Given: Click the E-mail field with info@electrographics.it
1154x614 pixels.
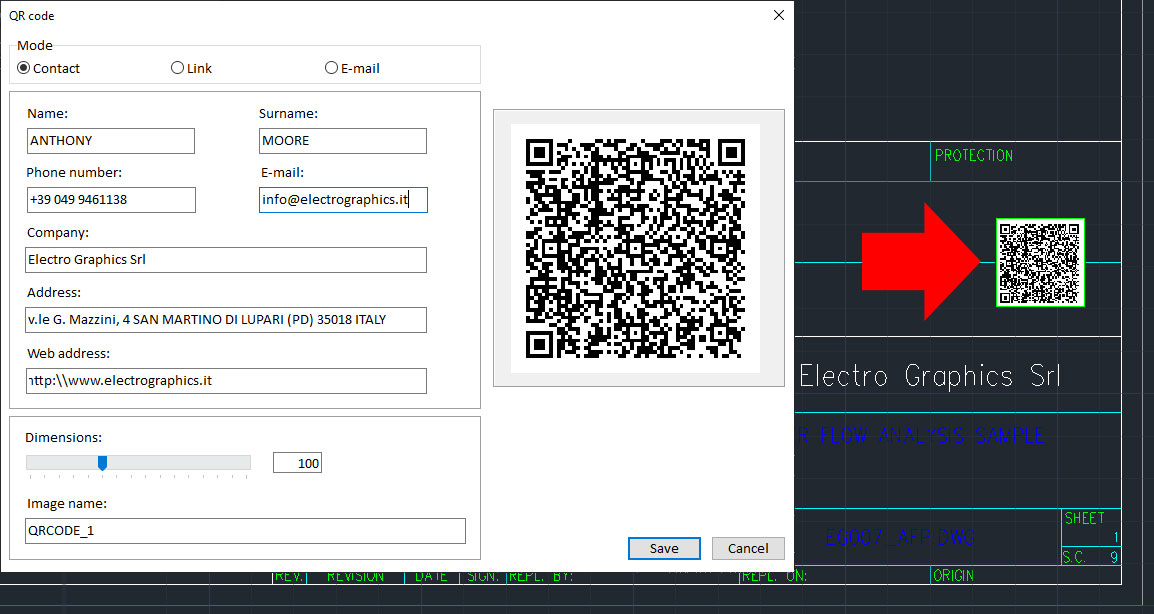Looking at the screenshot, I should point(343,200).
